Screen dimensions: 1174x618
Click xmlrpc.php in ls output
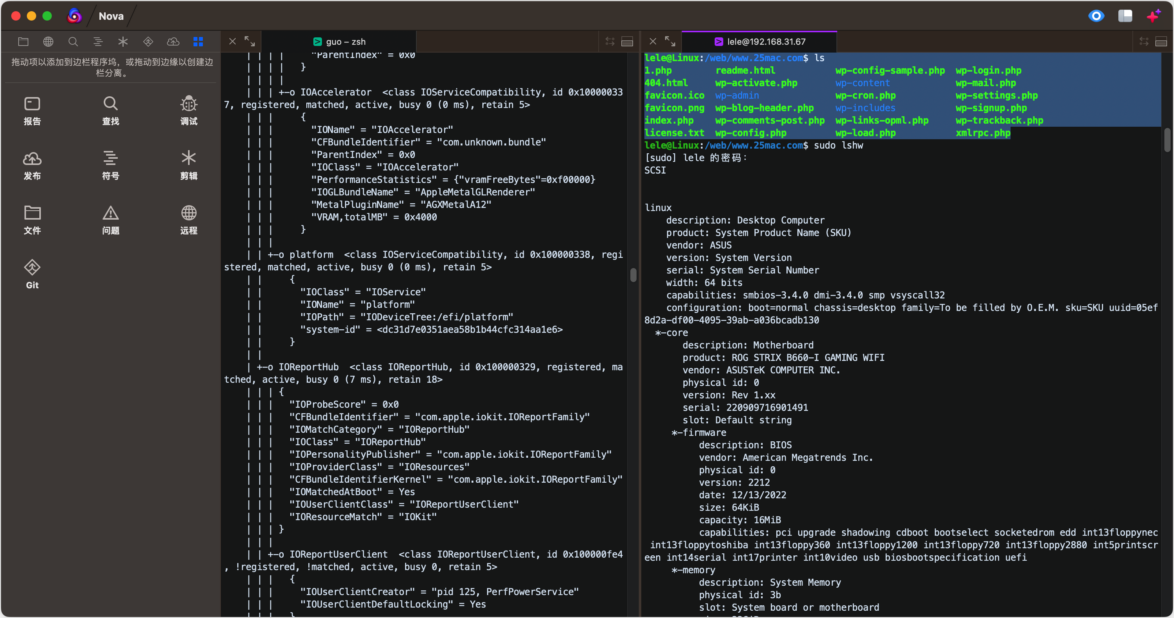[x=983, y=133]
